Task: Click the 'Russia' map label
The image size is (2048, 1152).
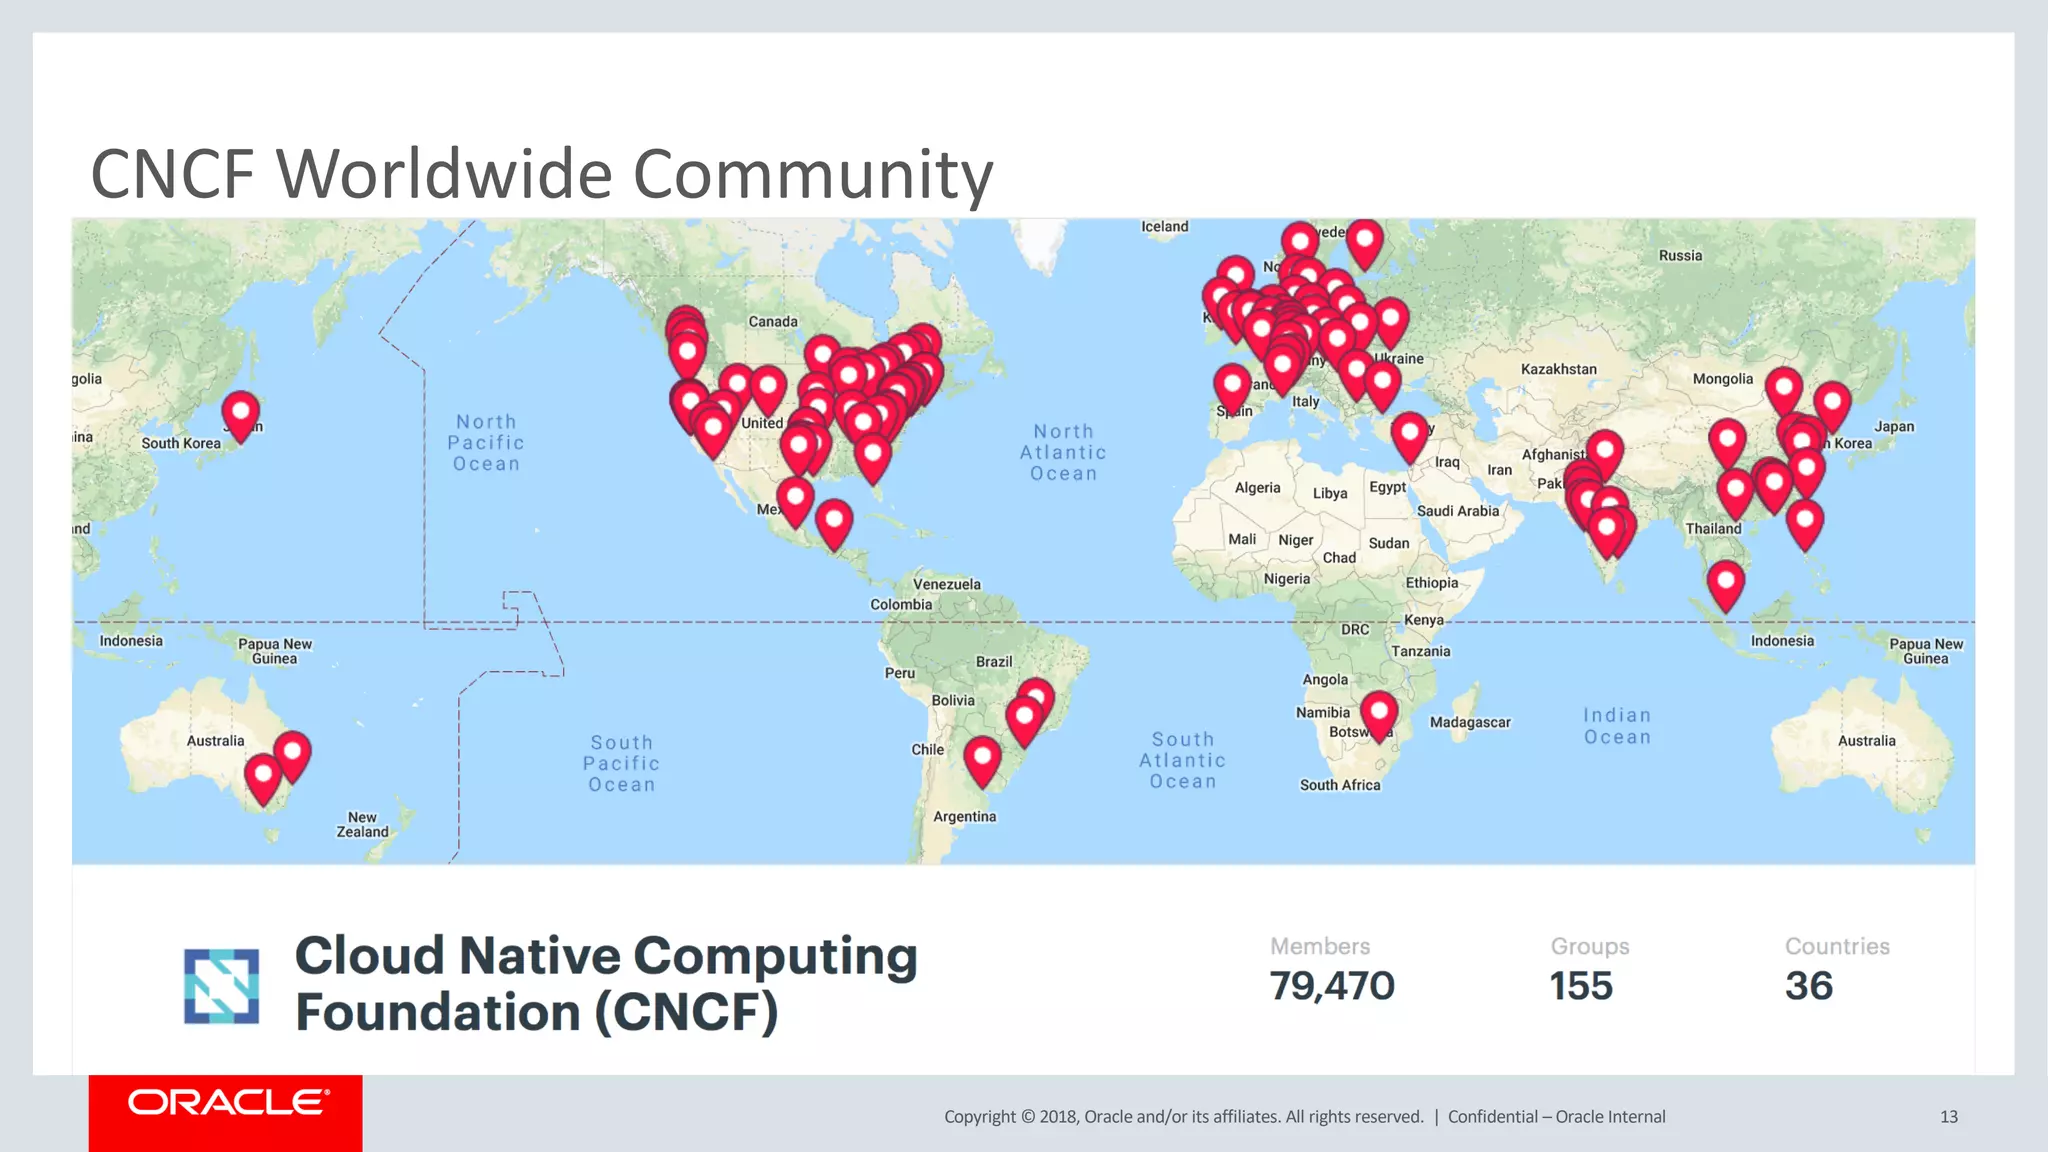Action: pos(1680,255)
